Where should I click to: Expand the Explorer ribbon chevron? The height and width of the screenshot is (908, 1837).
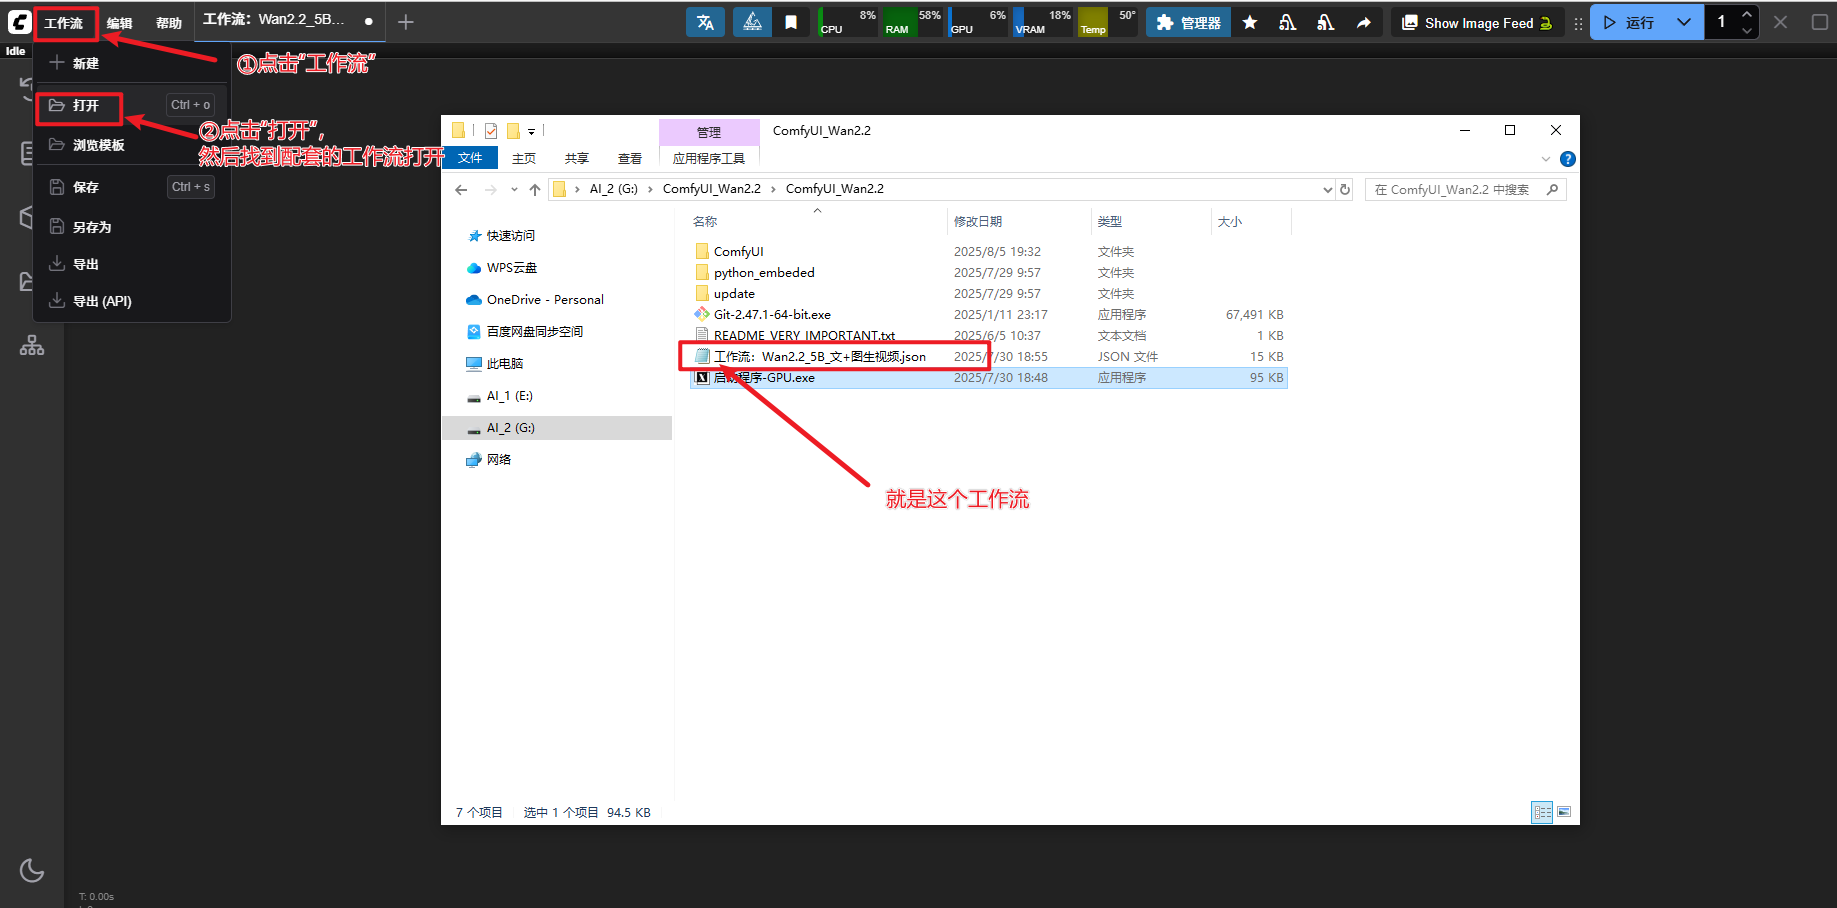(x=1546, y=159)
